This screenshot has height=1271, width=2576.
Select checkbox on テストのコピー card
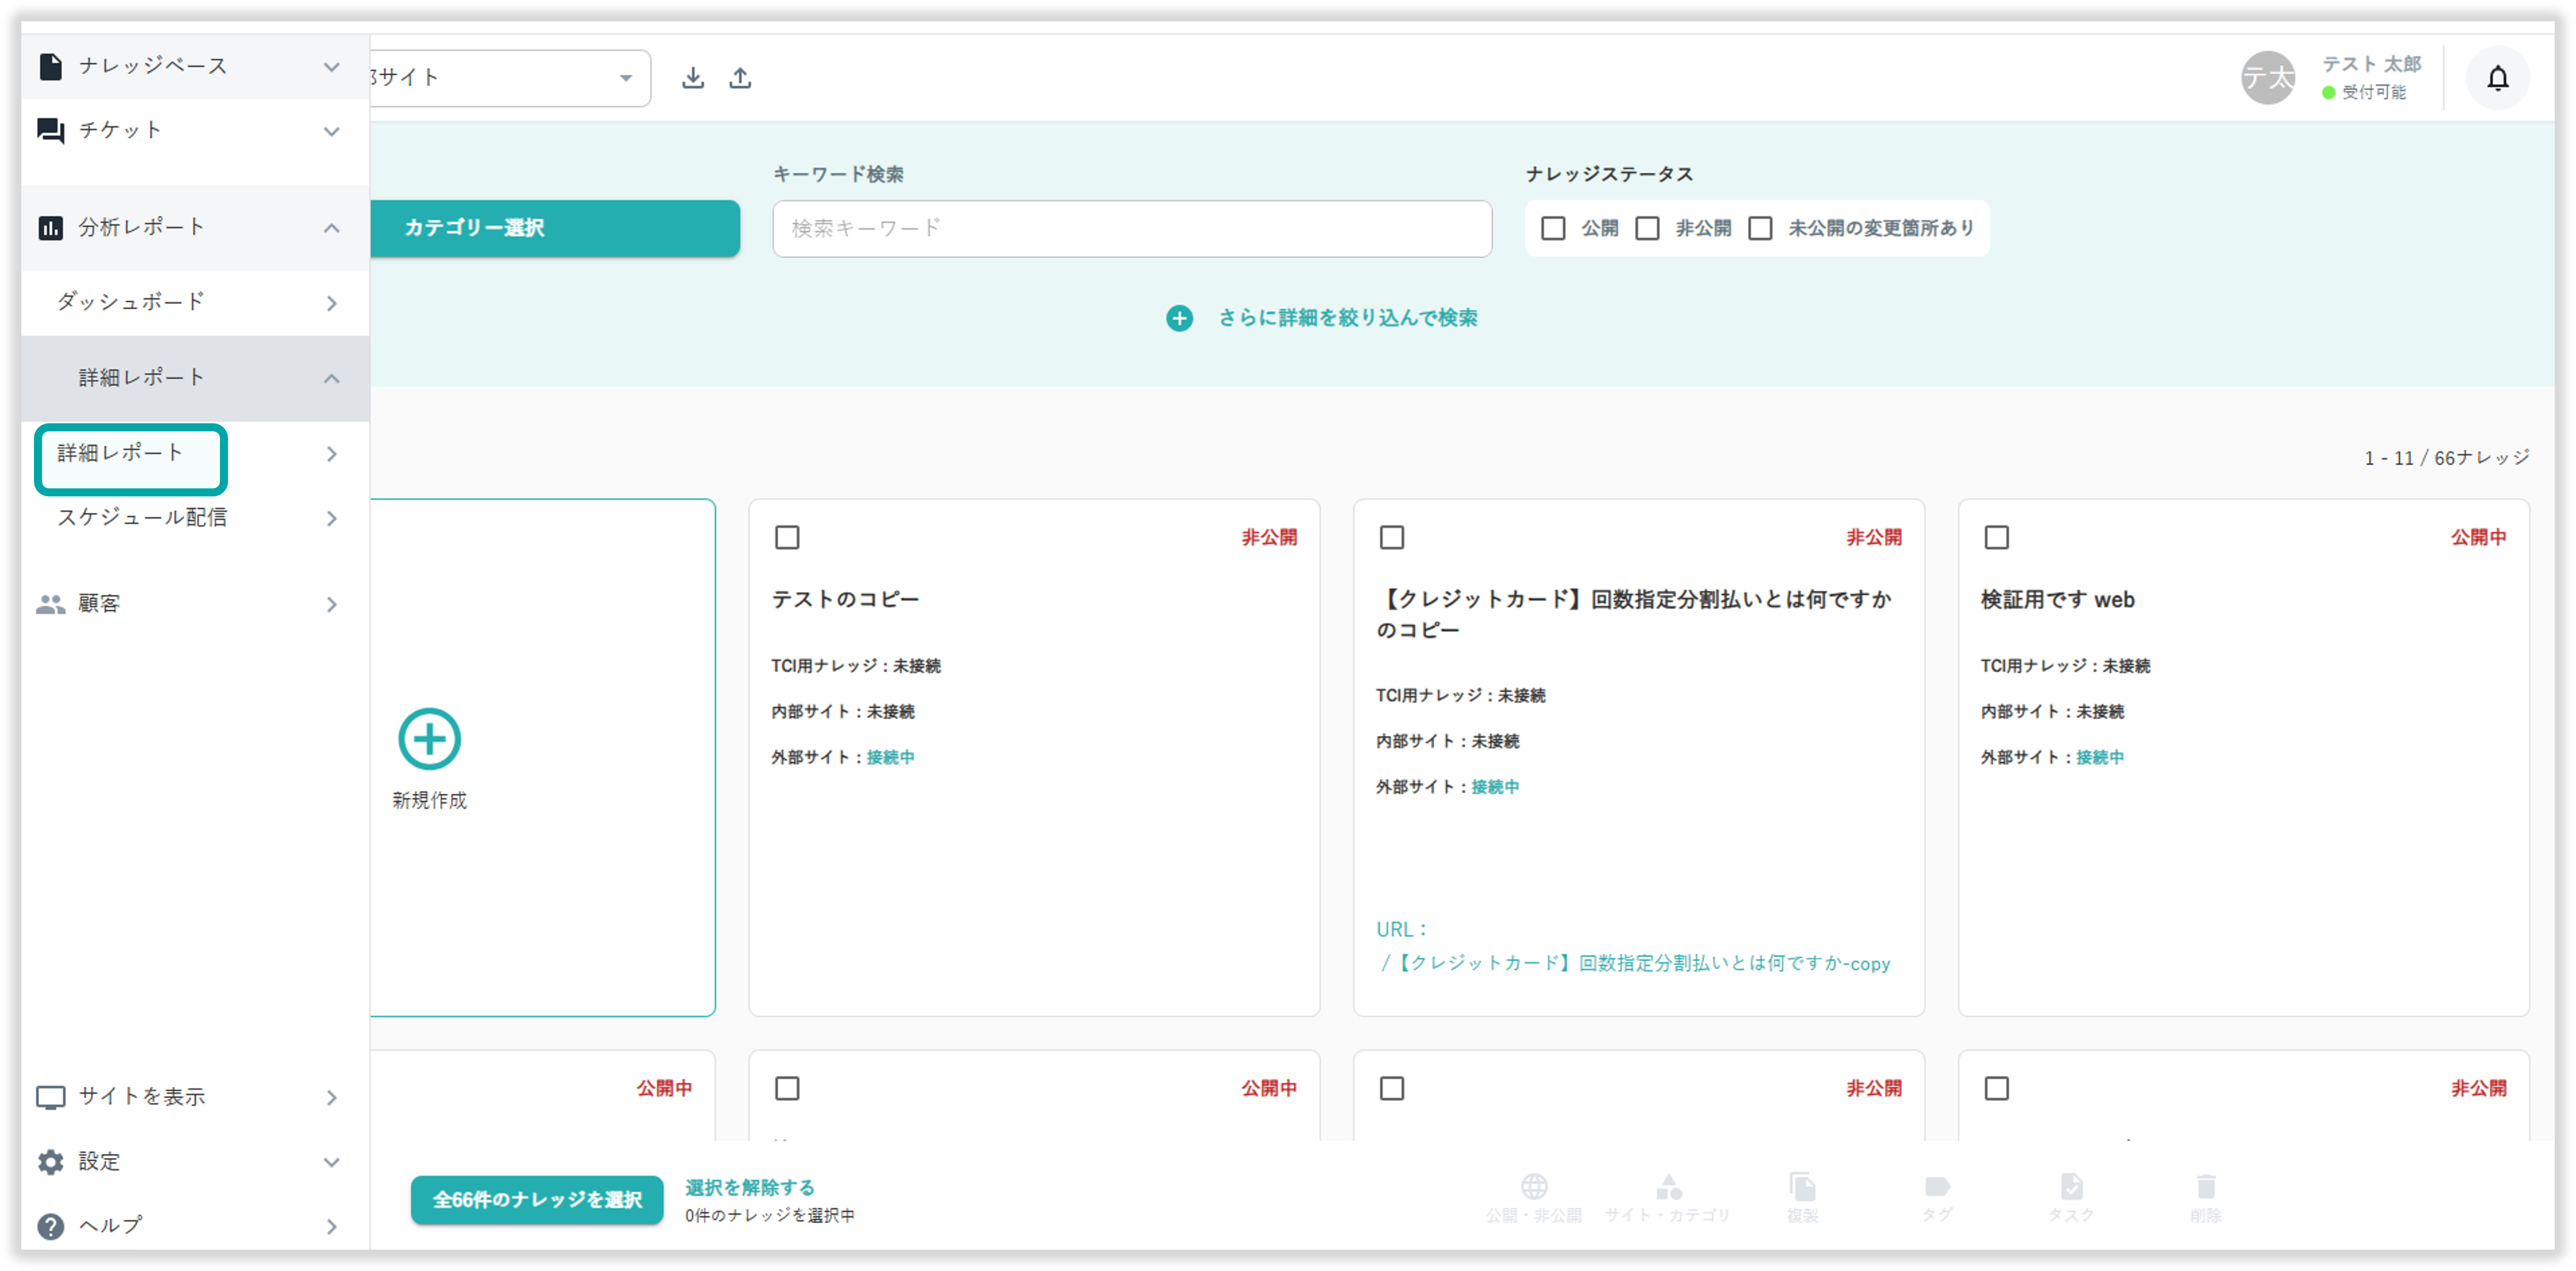(787, 538)
